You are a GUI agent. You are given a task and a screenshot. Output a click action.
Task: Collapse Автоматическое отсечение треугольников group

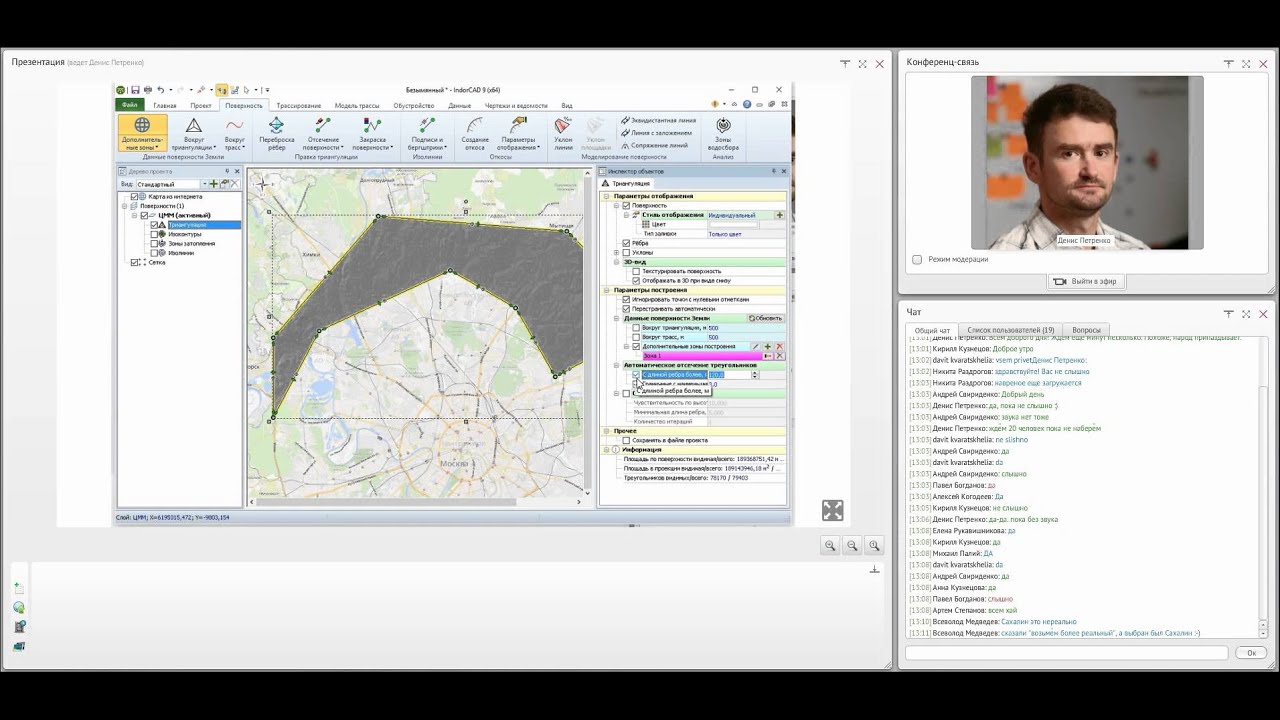[616, 365]
